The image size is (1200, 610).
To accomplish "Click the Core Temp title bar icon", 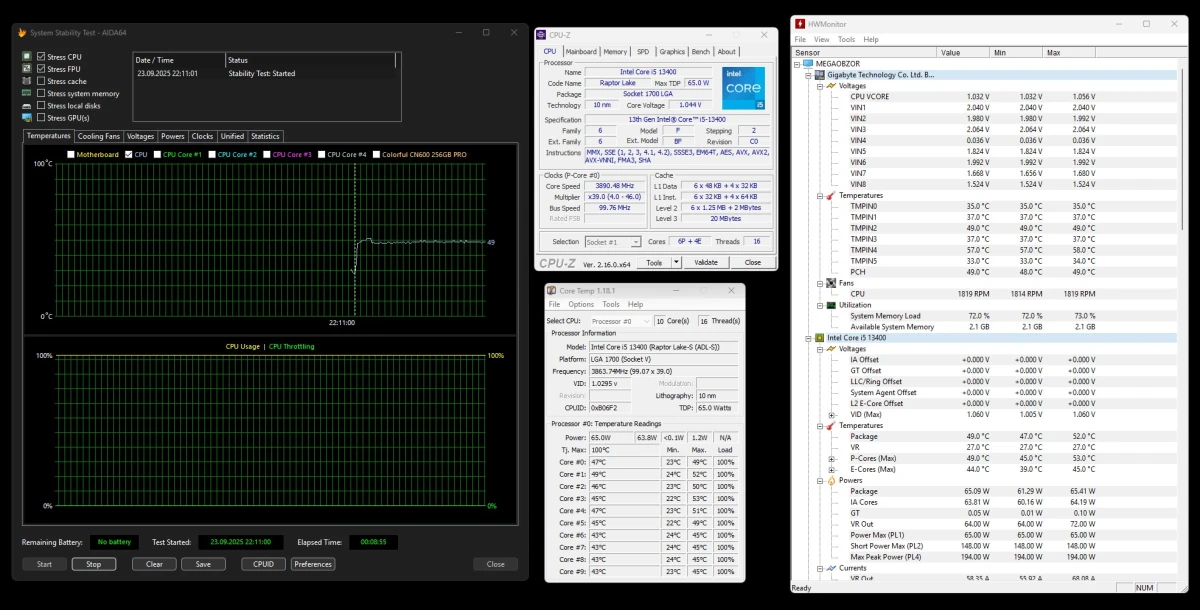I will (x=551, y=290).
